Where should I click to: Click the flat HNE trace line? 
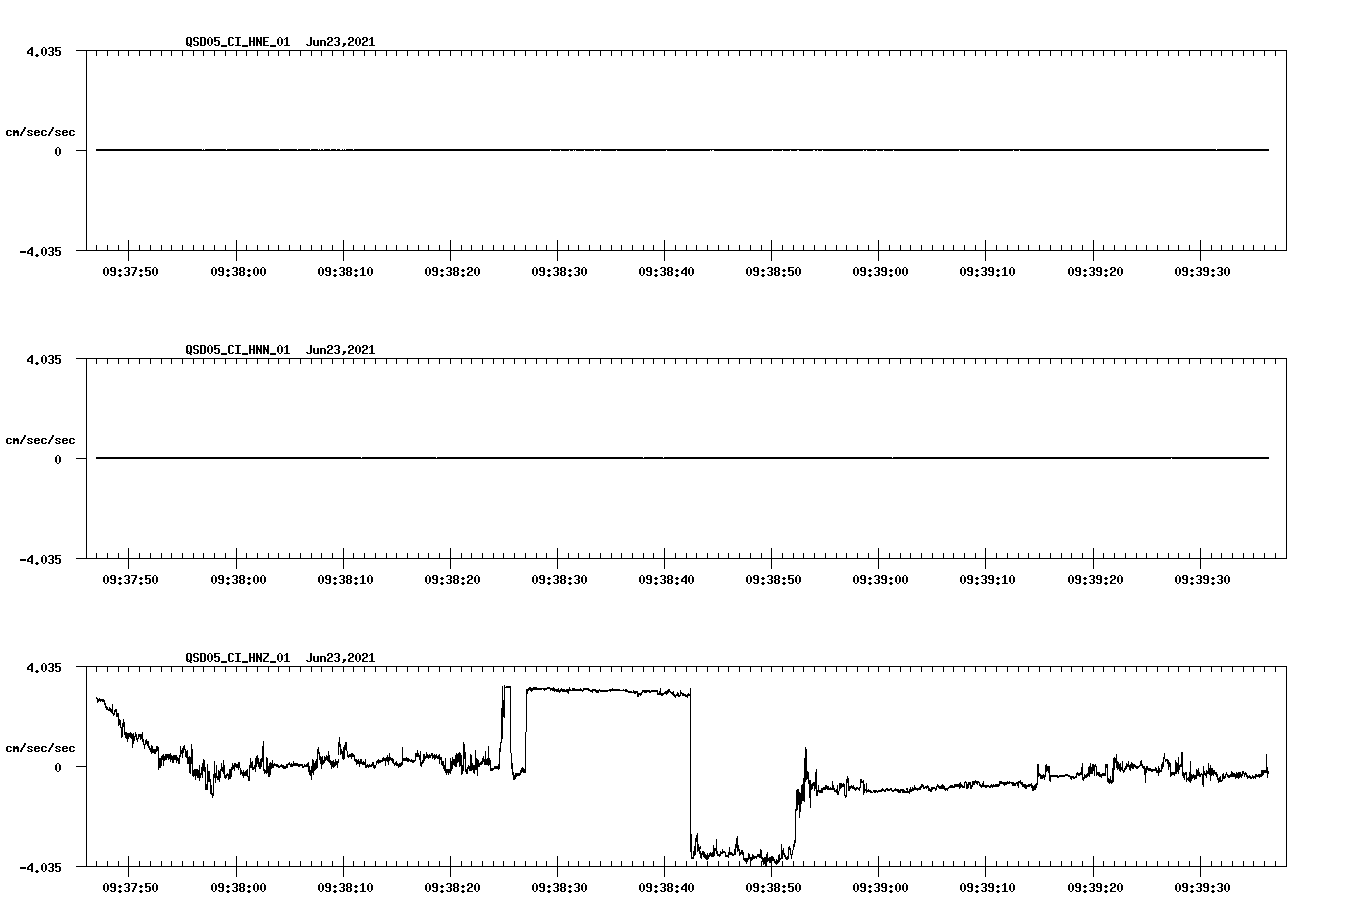coord(682,150)
